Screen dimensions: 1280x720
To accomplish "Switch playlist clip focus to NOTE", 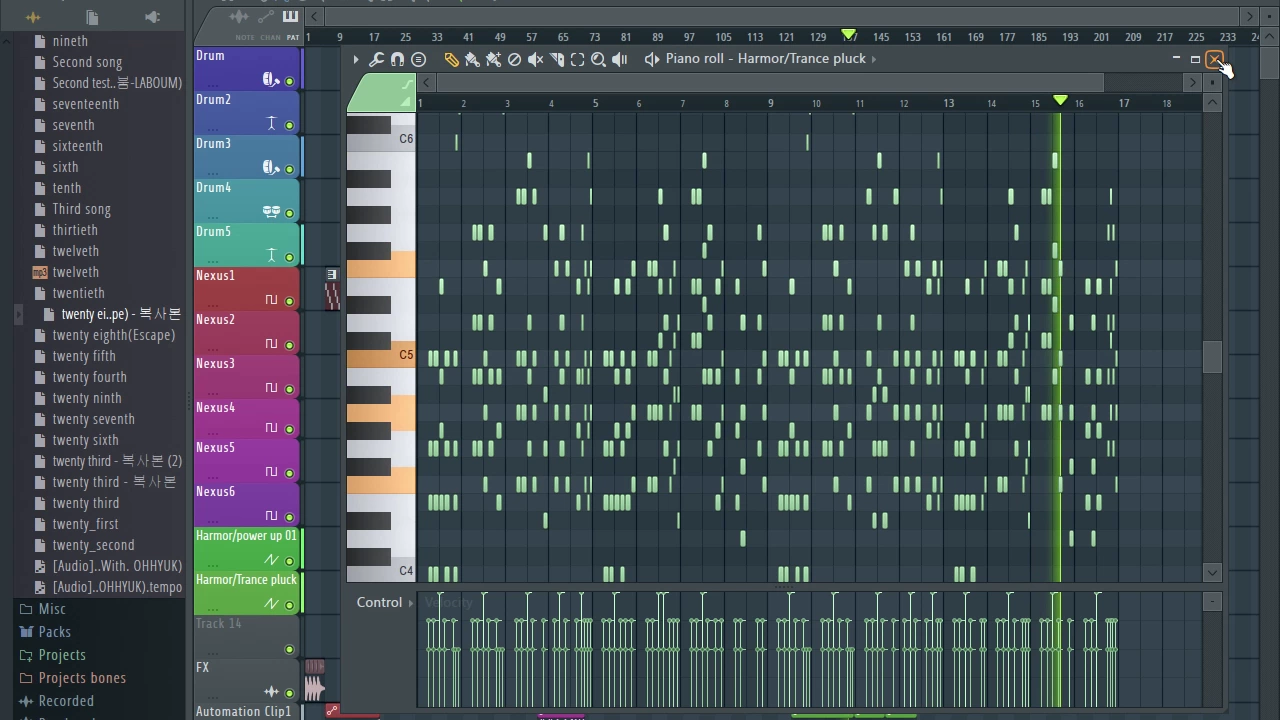I will pos(245,38).
